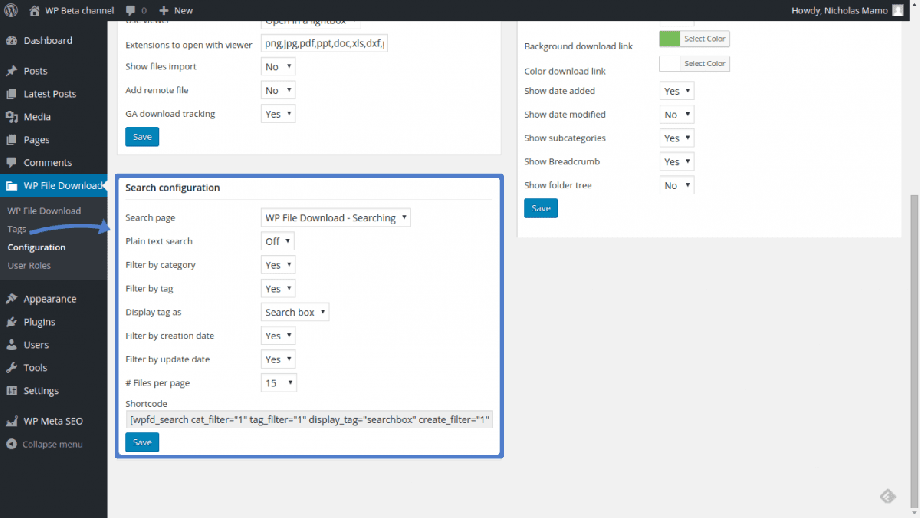Click Select Color for Color download link
The width and height of the screenshot is (920, 518).
click(705, 63)
